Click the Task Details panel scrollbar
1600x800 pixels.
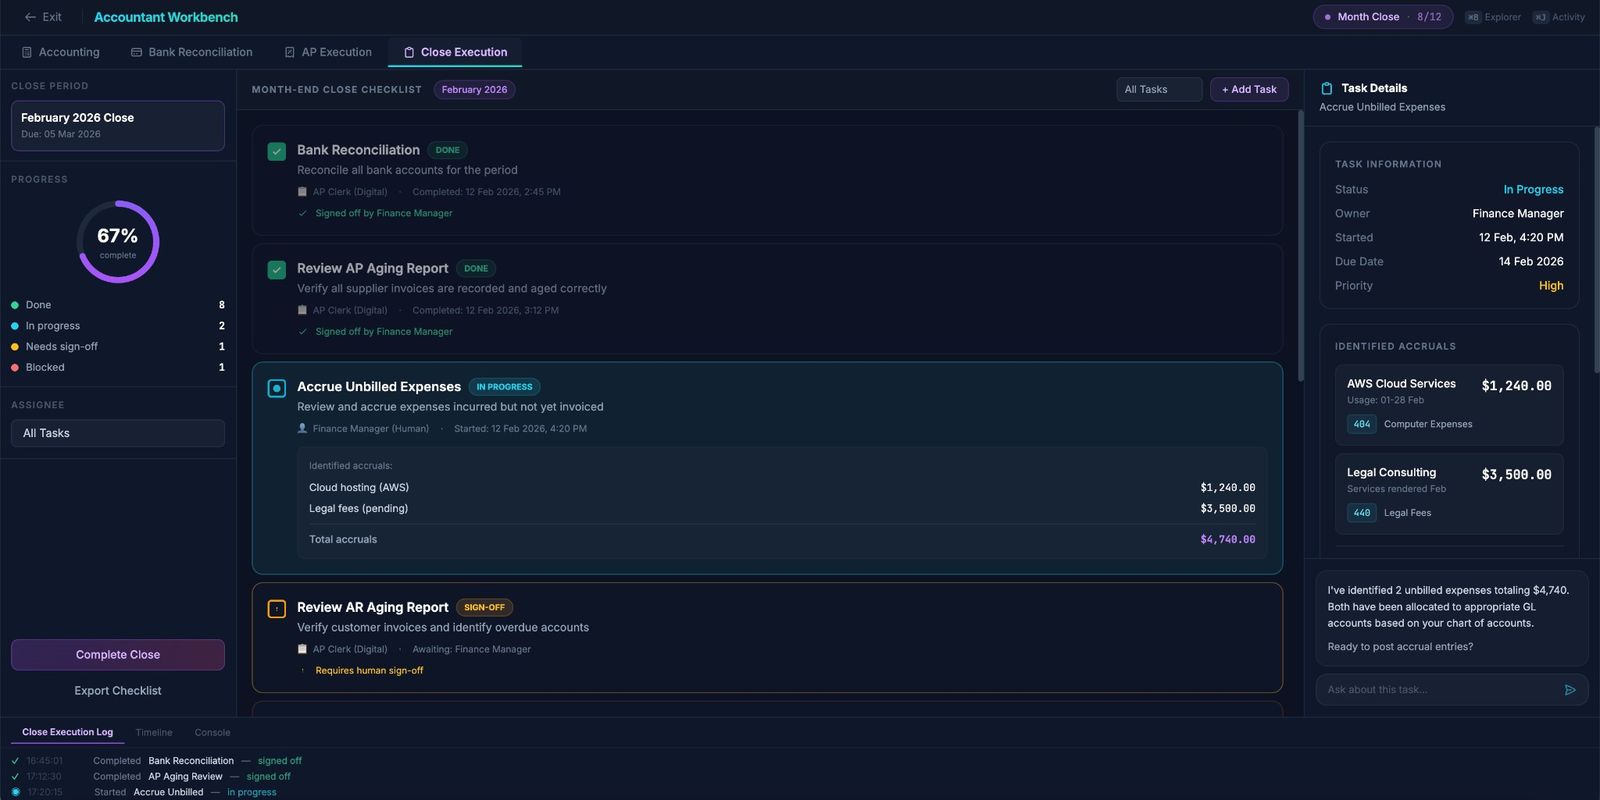pyautogui.click(x=1596, y=250)
